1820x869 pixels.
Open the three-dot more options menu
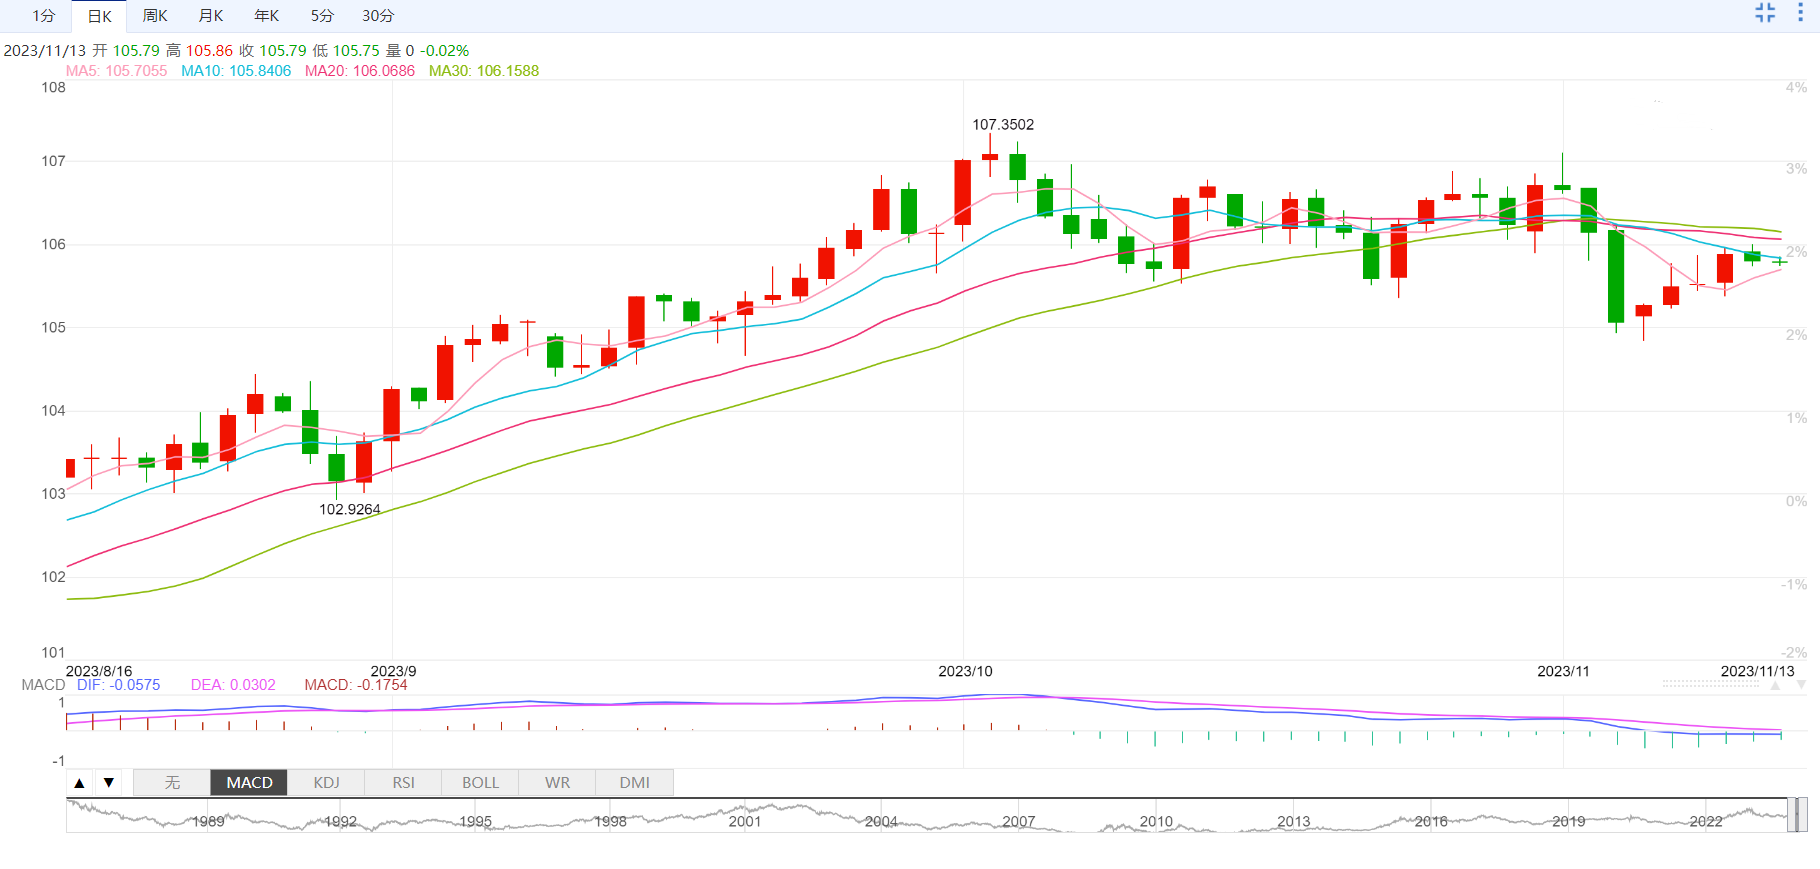click(x=1800, y=13)
